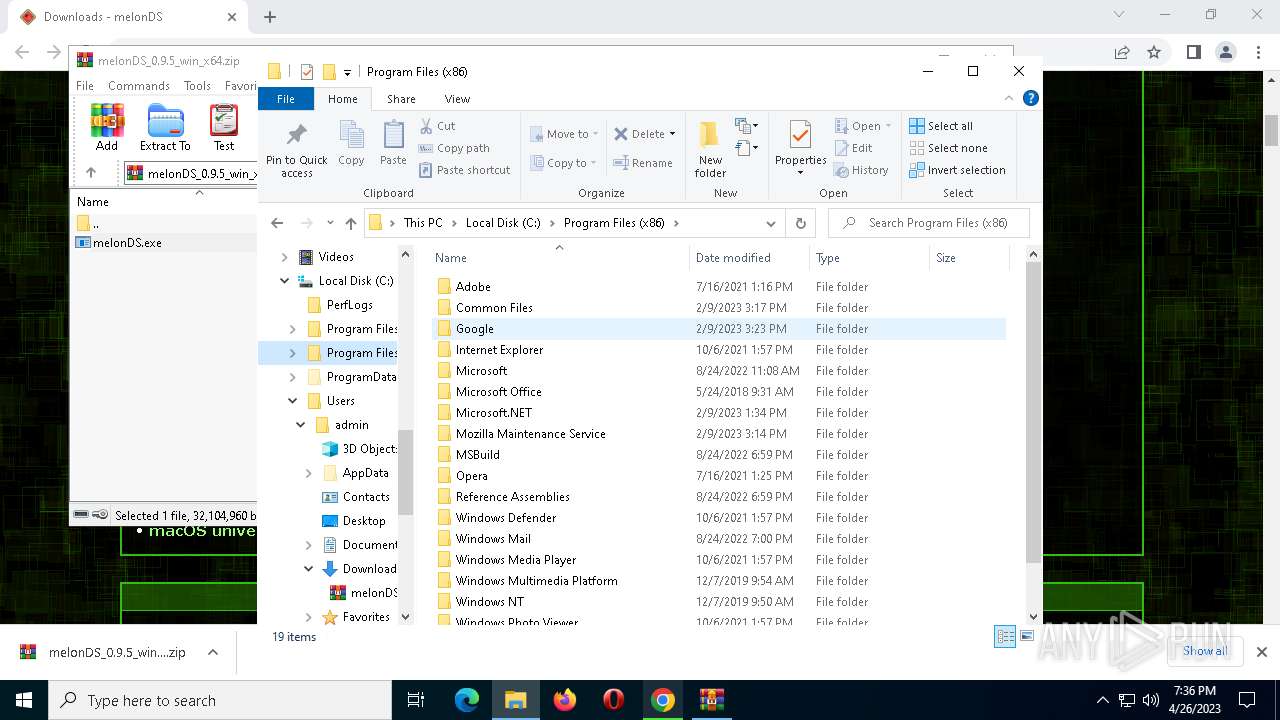Expand Videos in navigation tree
This screenshot has width=1280, height=720.
pyautogui.click(x=285, y=257)
